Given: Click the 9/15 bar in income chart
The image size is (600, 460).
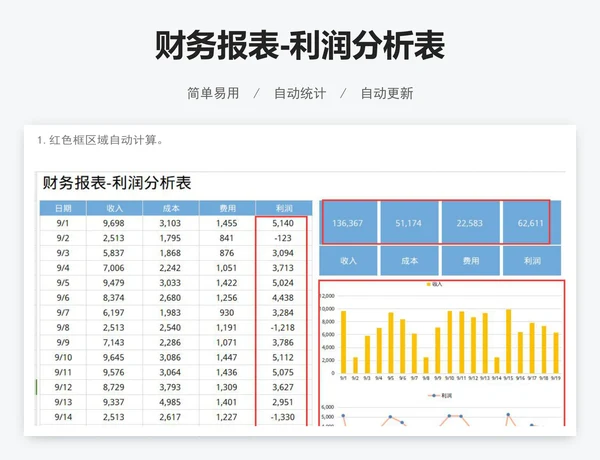Looking at the screenshot, I should click(x=509, y=341).
